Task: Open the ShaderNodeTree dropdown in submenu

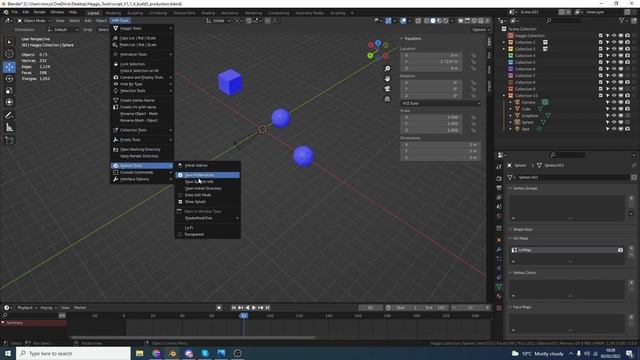Action: click(x=207, y=218)
